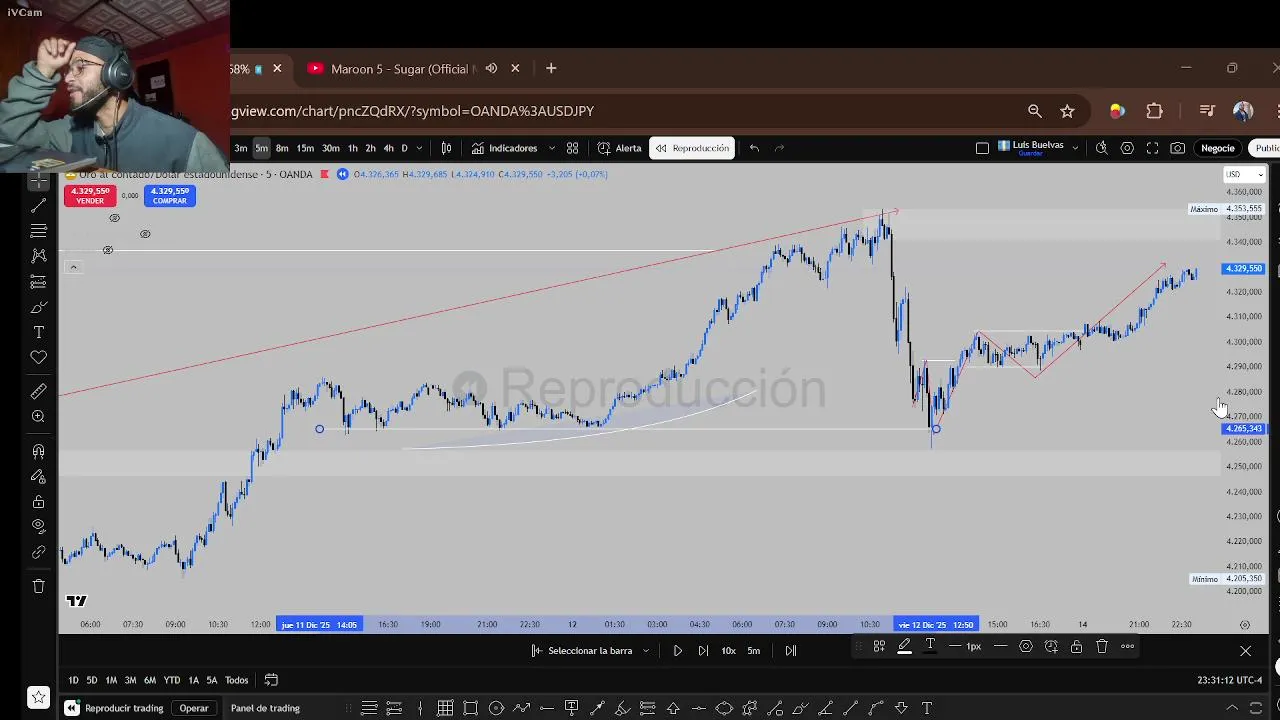
Task: Expand Seleccionar la barra dropdown
Action: click(646, 651)
